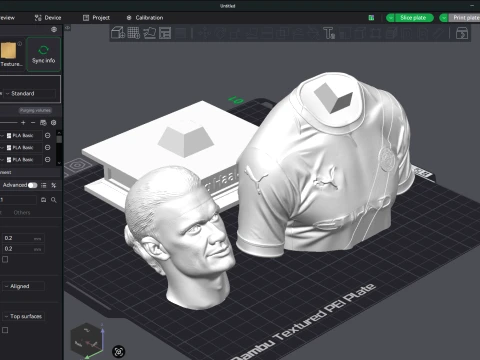The width and height of the screenshot is (480, 360).
Task: Edit the first PLA Basic filament preset
Action: (x=48, y=135)
